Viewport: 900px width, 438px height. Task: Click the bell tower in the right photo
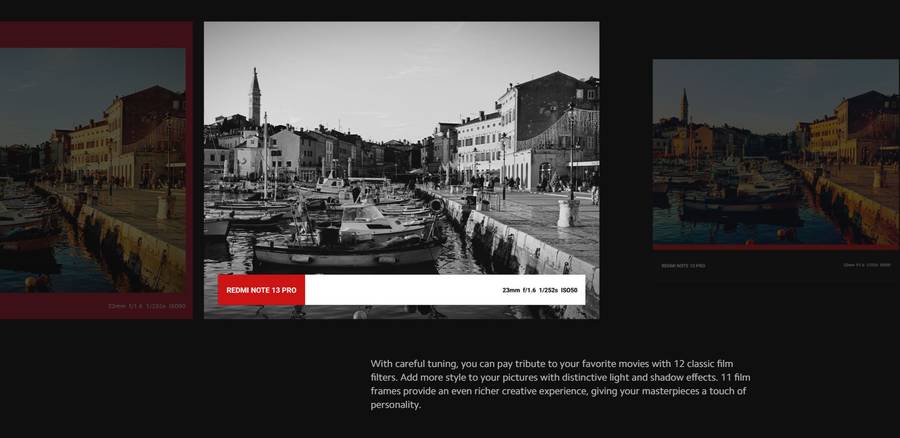coord(685,108)
